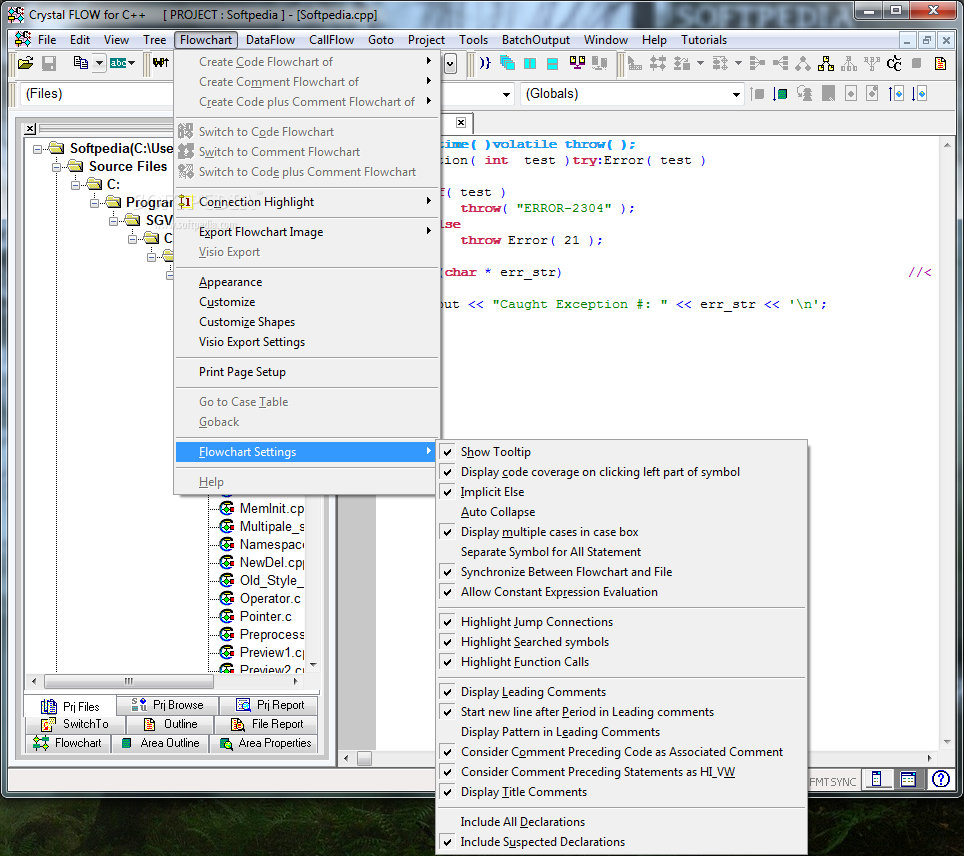
Task: Click the 'CC' toolbar icon
Action: [894, 63]
